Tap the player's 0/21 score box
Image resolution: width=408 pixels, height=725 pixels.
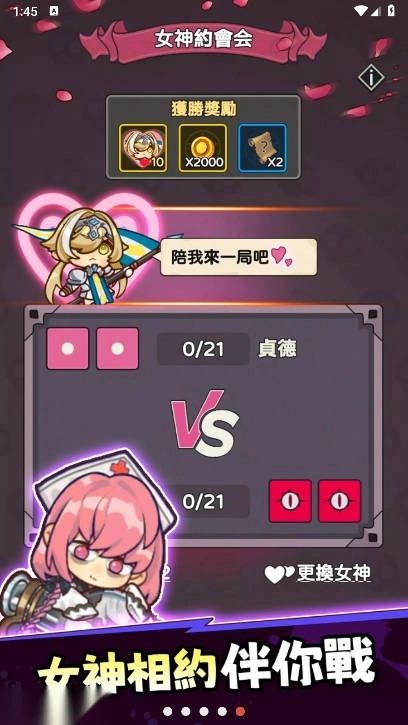203,501
